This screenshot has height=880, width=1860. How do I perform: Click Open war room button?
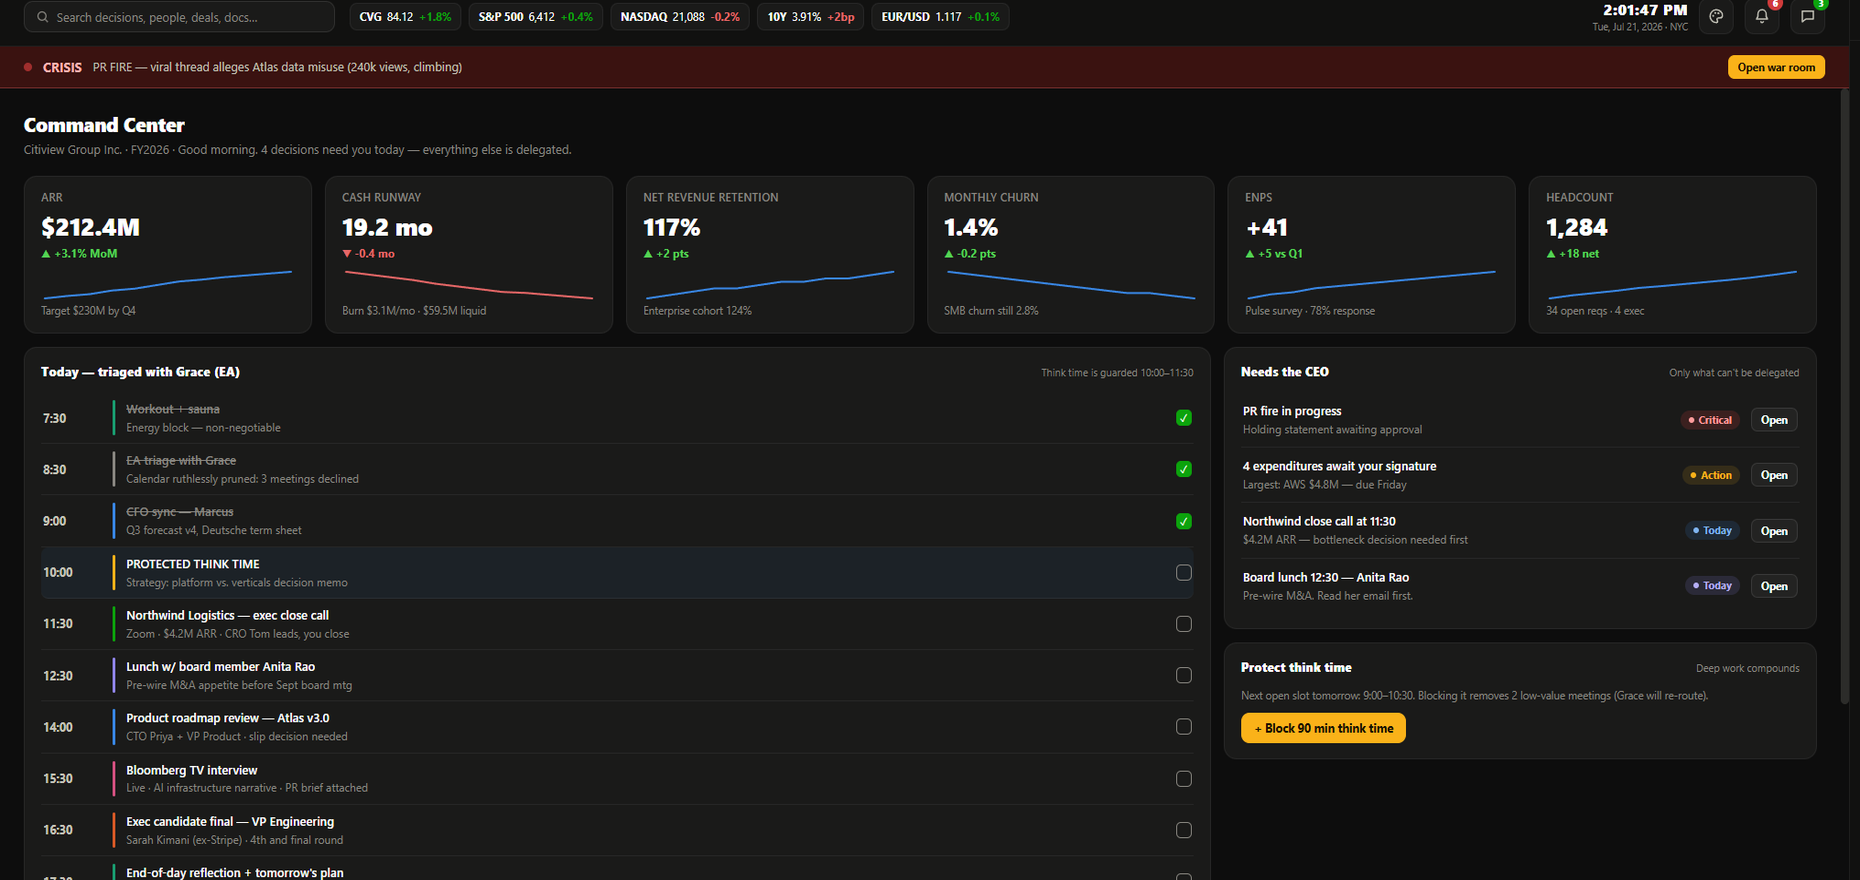1776,67
